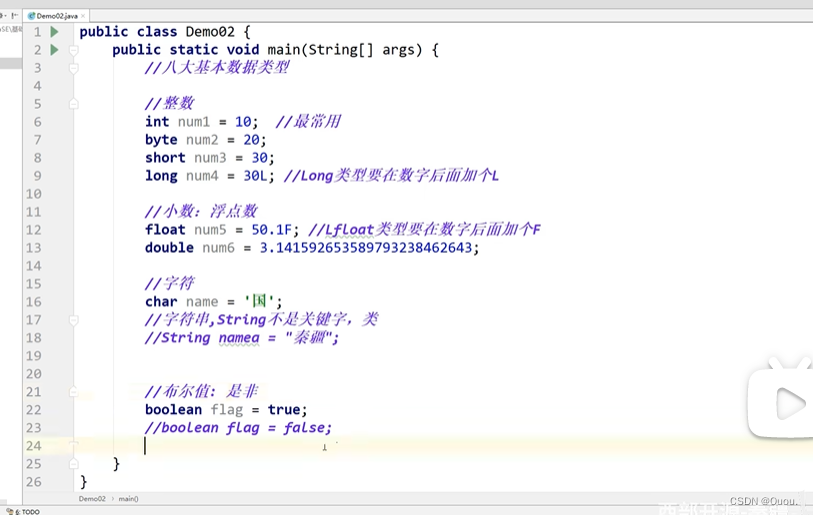Click the comment //八大基本数据类型
The image size is (813, 515).
217,67
